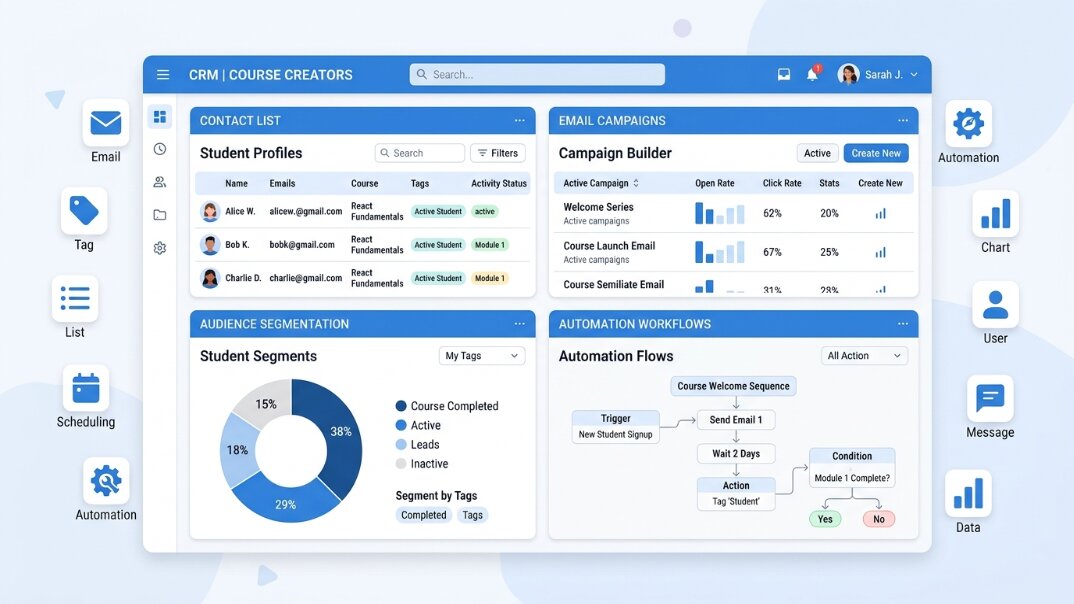Select the Wait 2 Days workflow node
The width and height of the screenshot is (1074, 604).
(736, 453)
